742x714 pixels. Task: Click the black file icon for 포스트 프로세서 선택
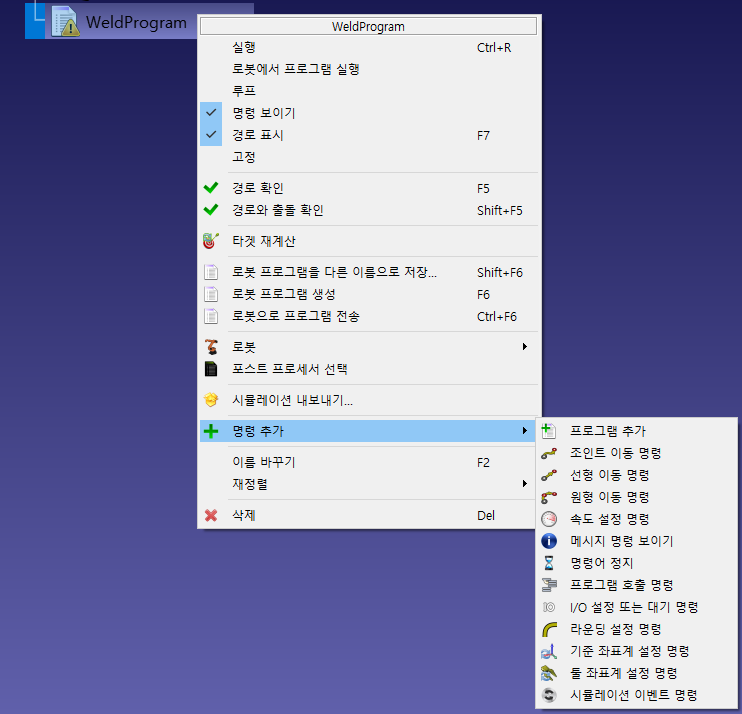coord(211,369)
